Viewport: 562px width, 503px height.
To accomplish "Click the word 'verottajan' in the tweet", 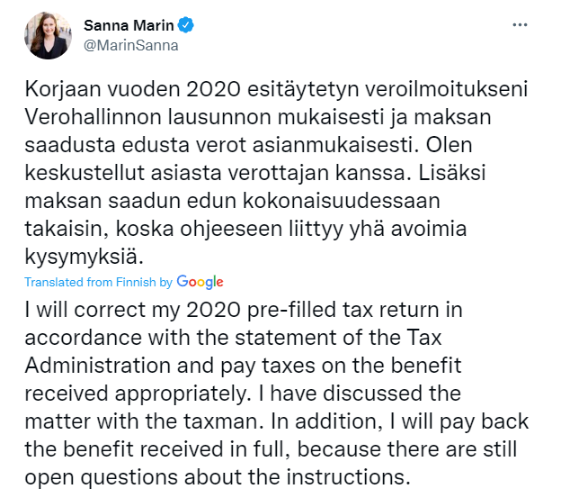I will point(278,173).
